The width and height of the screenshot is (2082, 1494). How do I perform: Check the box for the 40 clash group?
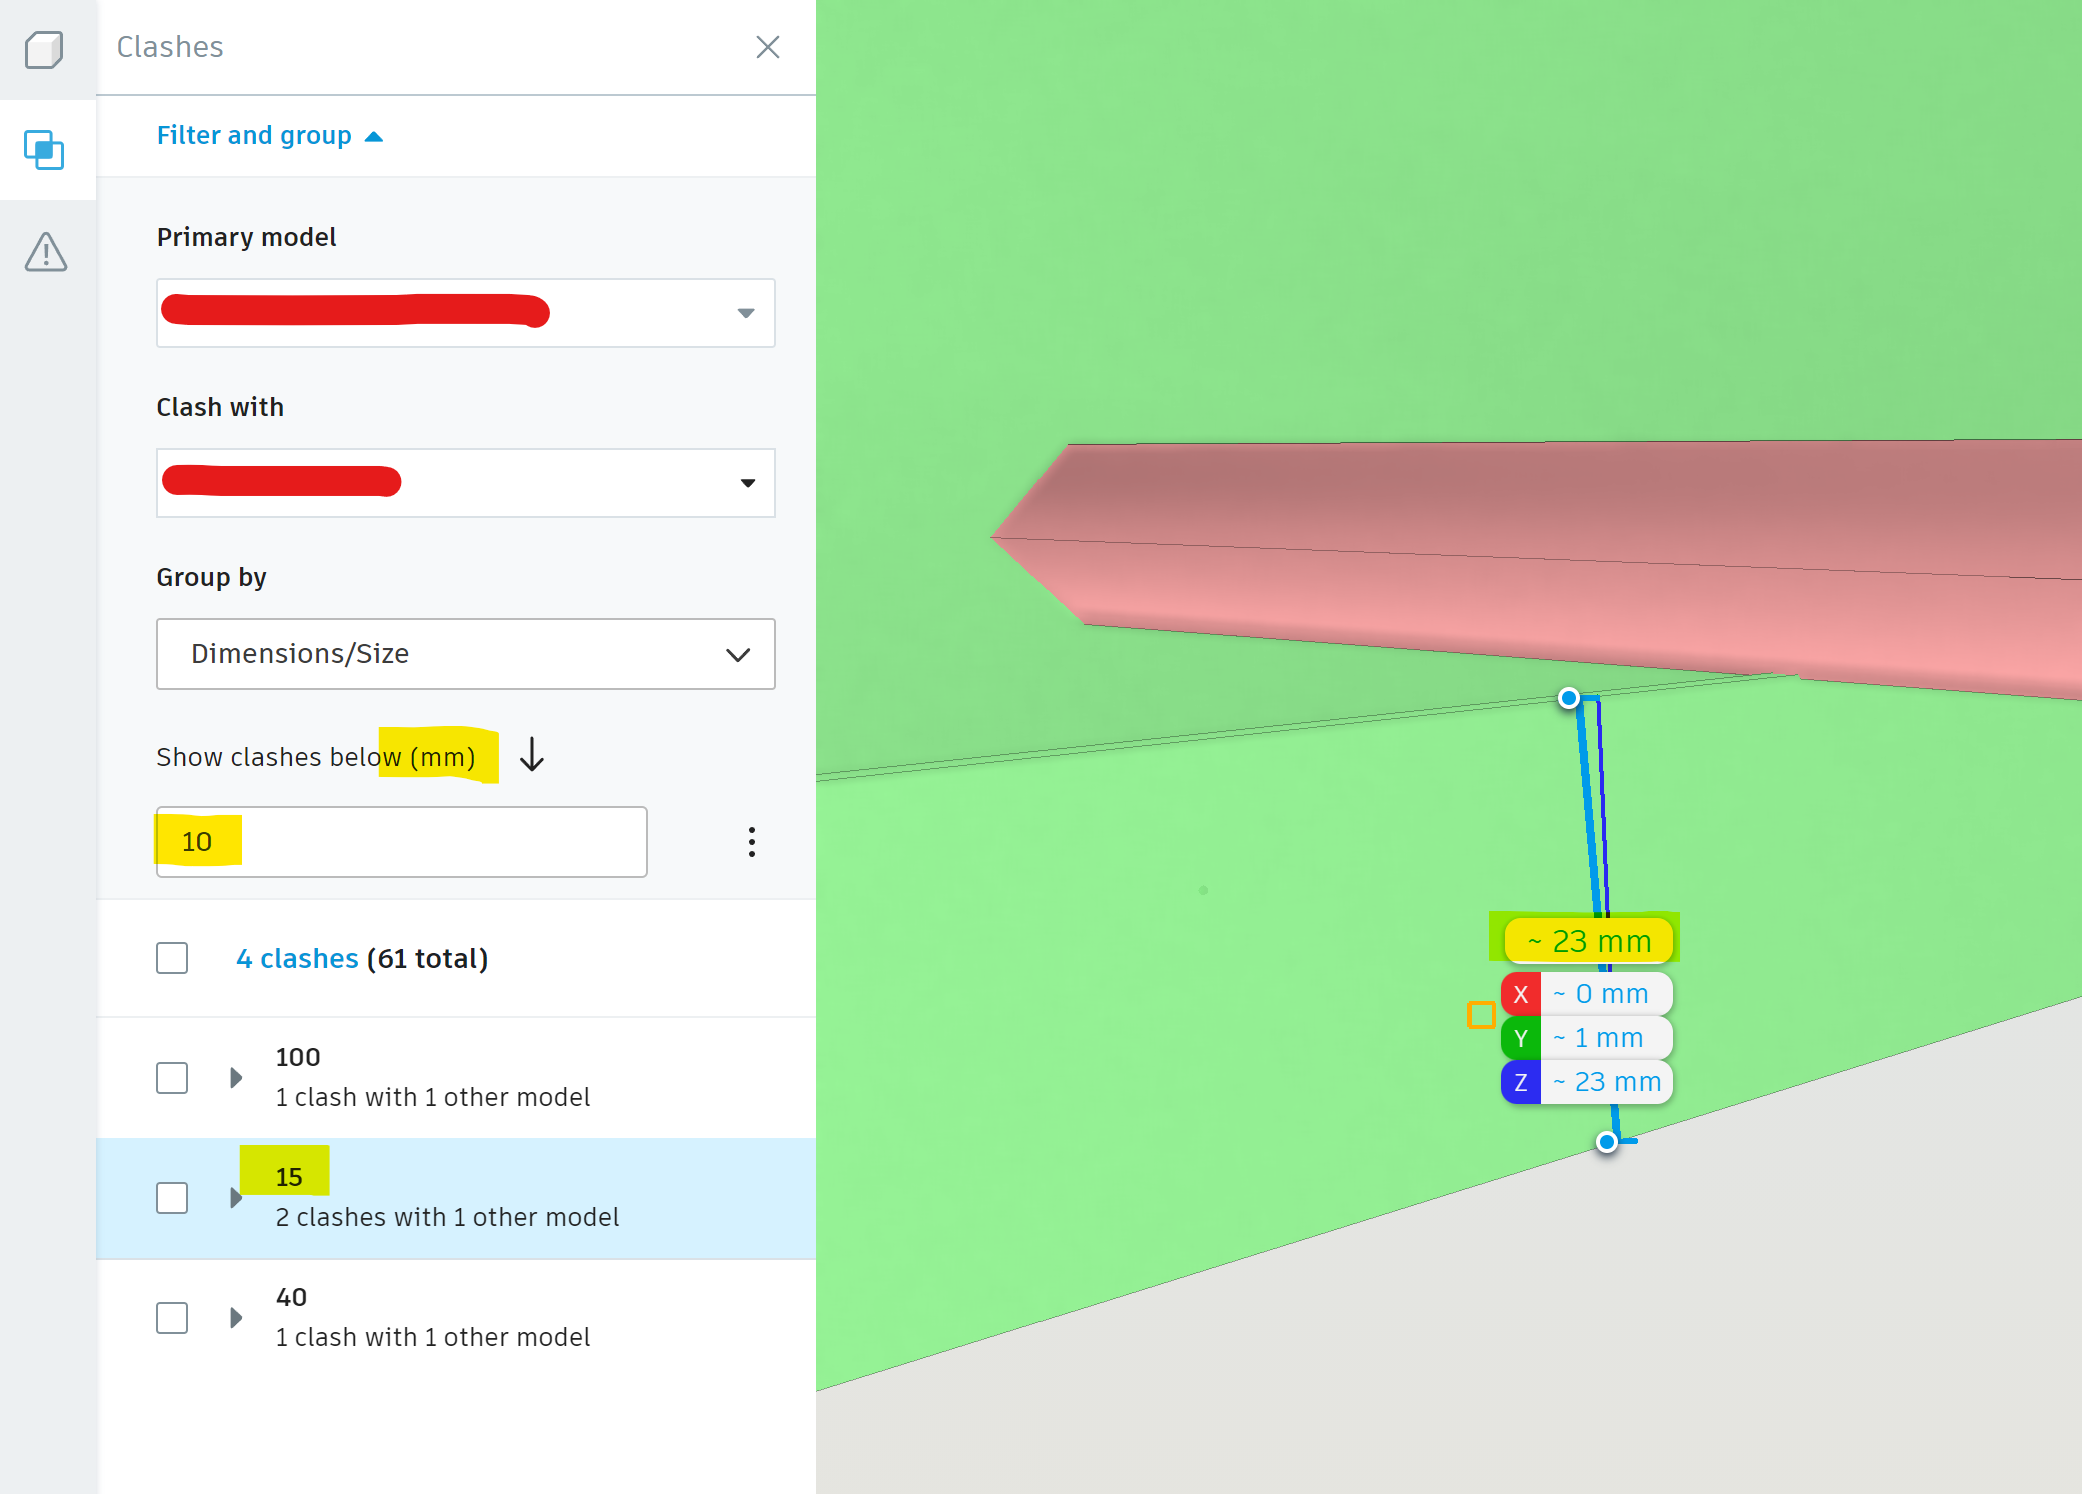(x=172, y=1318)
